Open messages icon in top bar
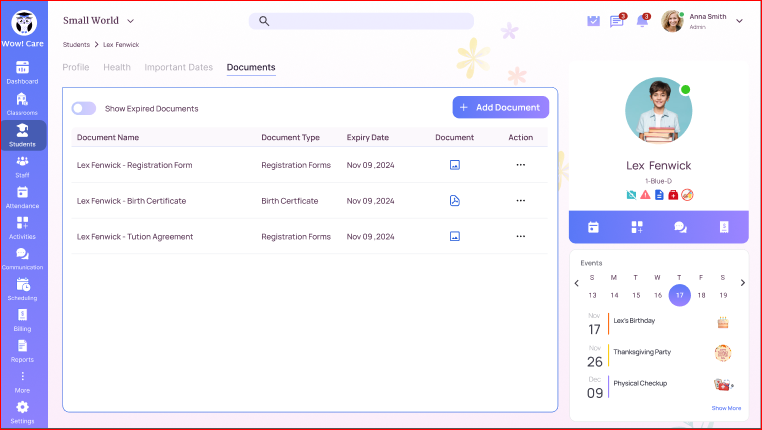The width and height of the screenshot is (762, 430). [617, 21]
